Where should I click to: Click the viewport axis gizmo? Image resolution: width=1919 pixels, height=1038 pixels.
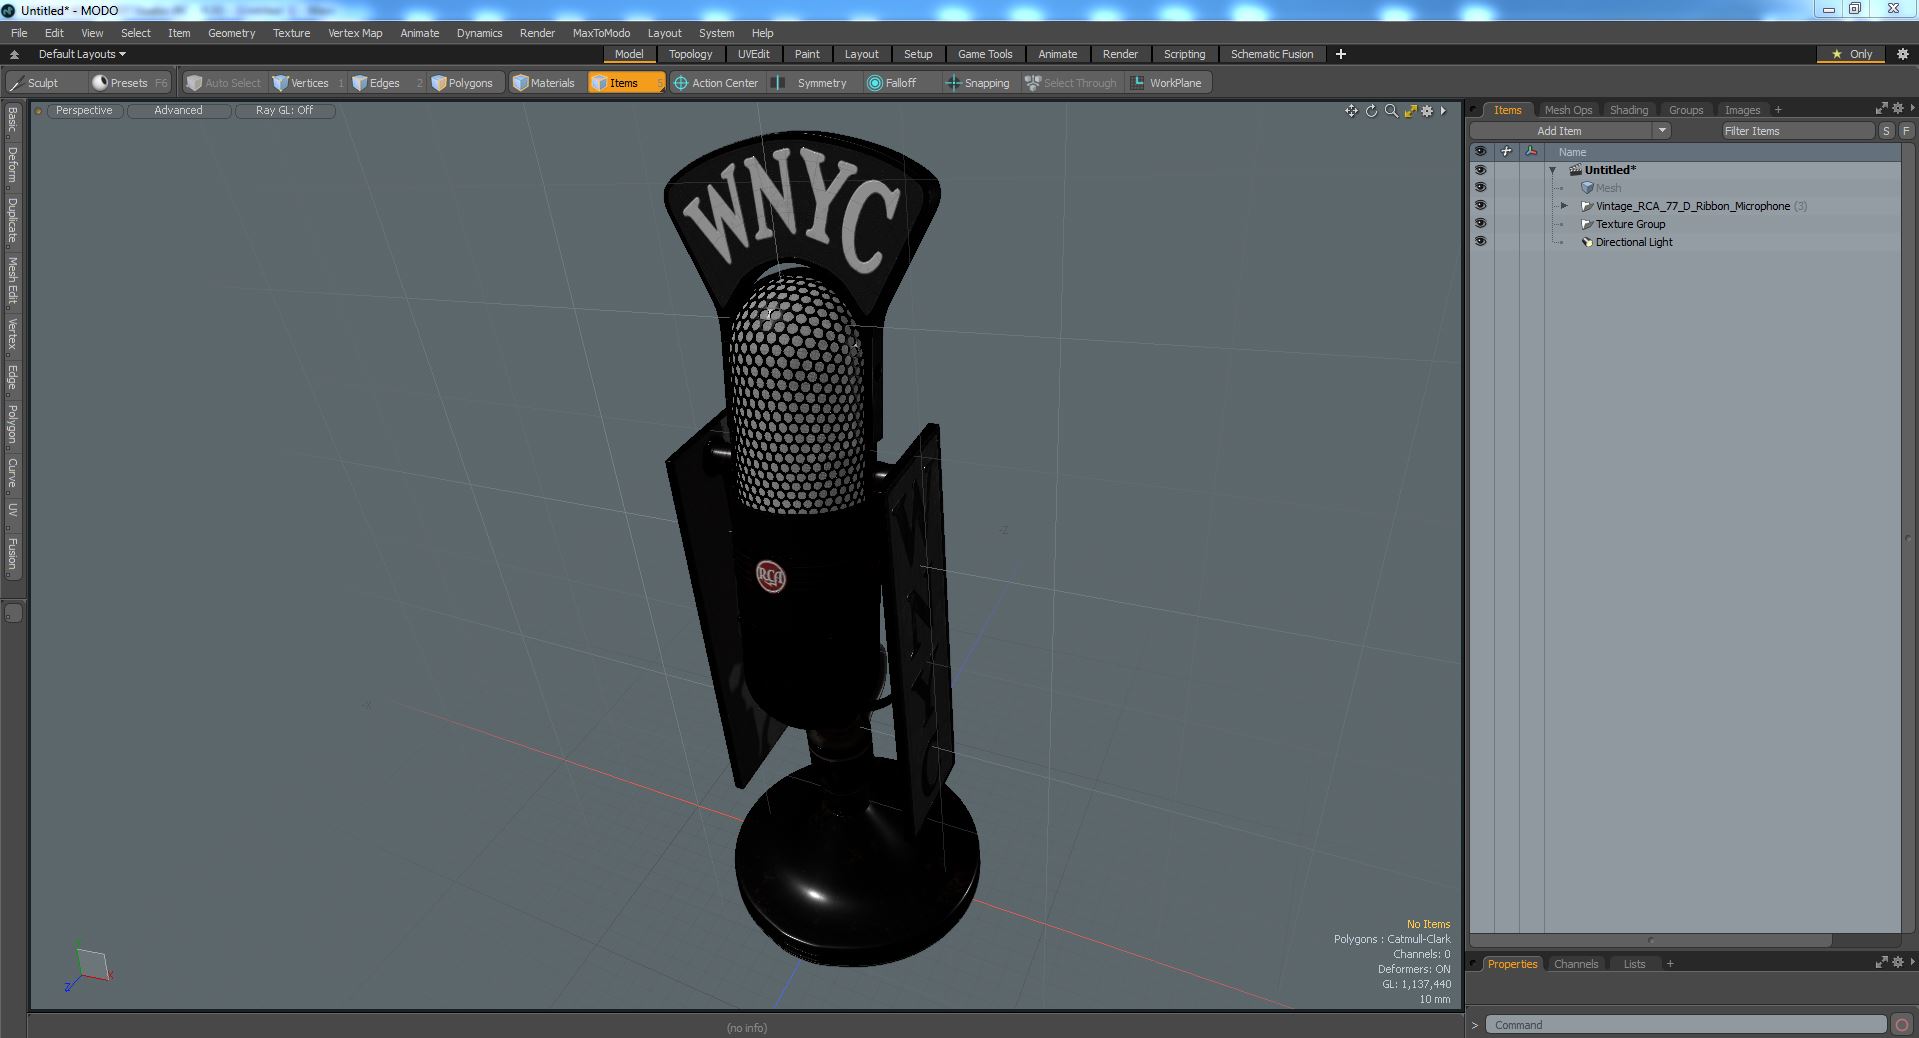coord(89,968)
